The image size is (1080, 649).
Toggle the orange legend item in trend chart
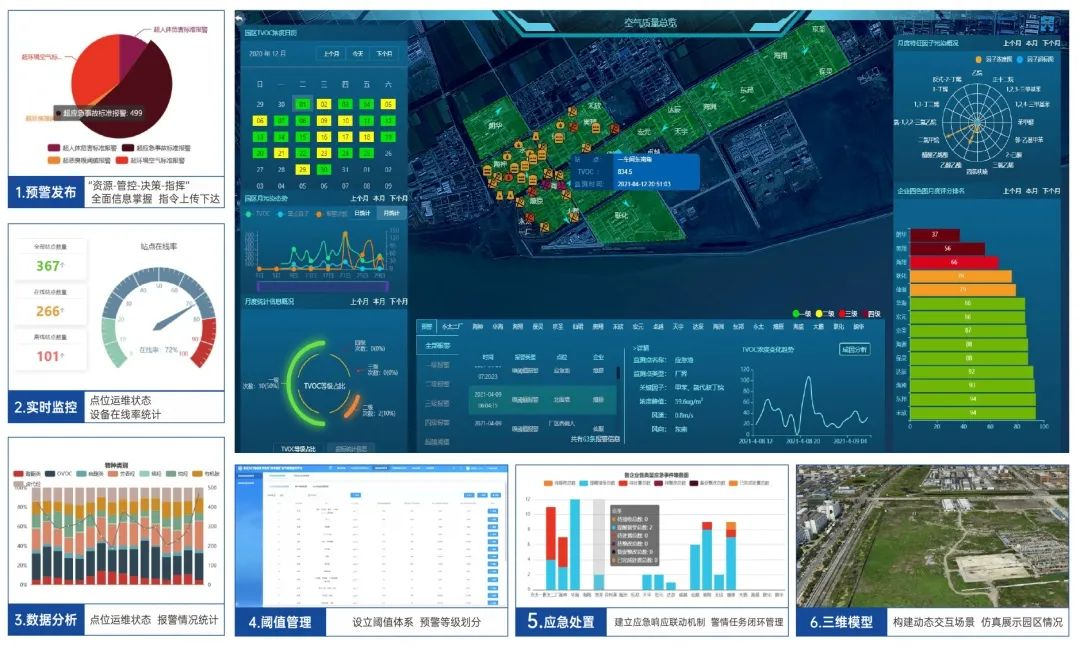(332, 214)
